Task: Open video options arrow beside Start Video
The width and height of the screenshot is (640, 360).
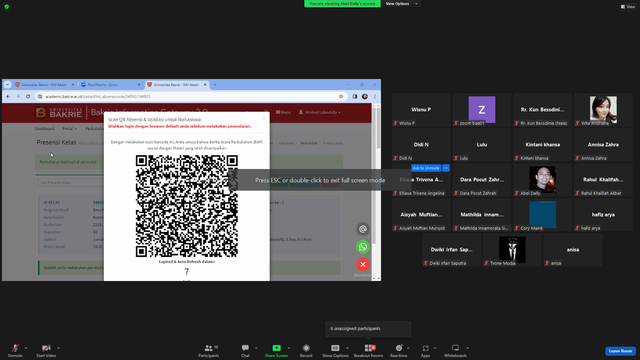Action: coord(58,348)
